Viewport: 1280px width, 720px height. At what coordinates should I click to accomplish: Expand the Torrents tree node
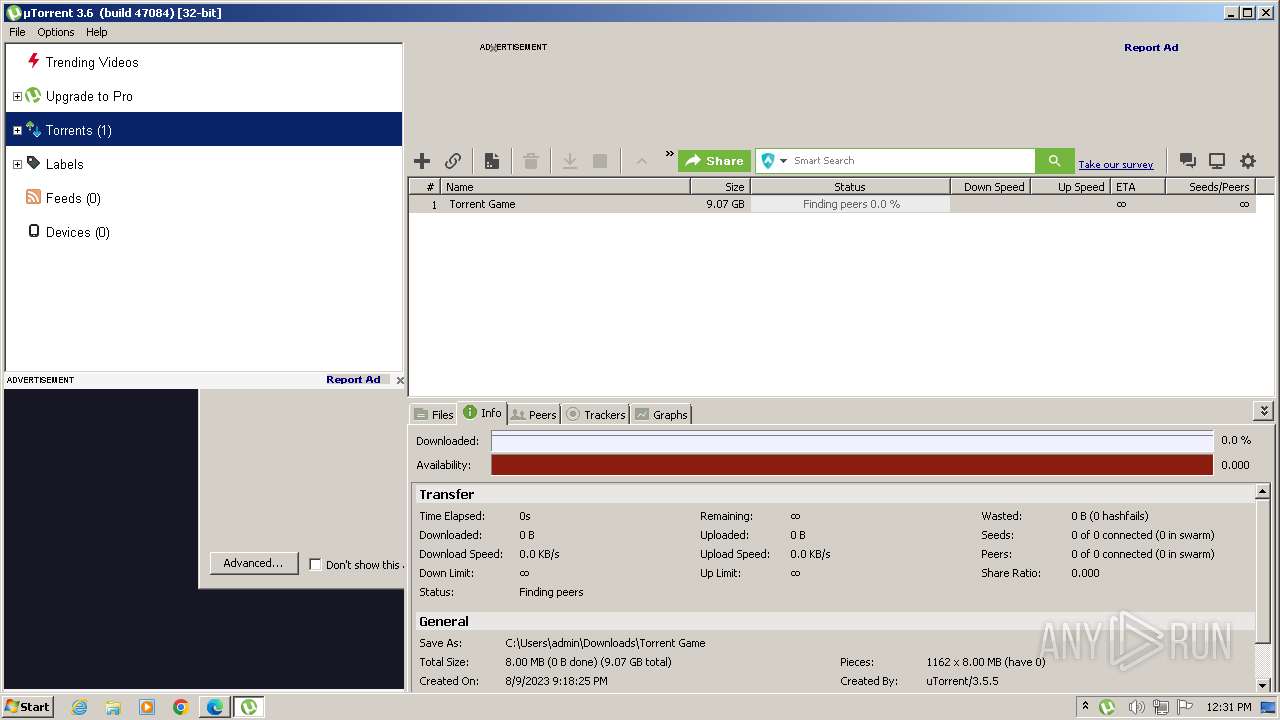pos(17,131)
